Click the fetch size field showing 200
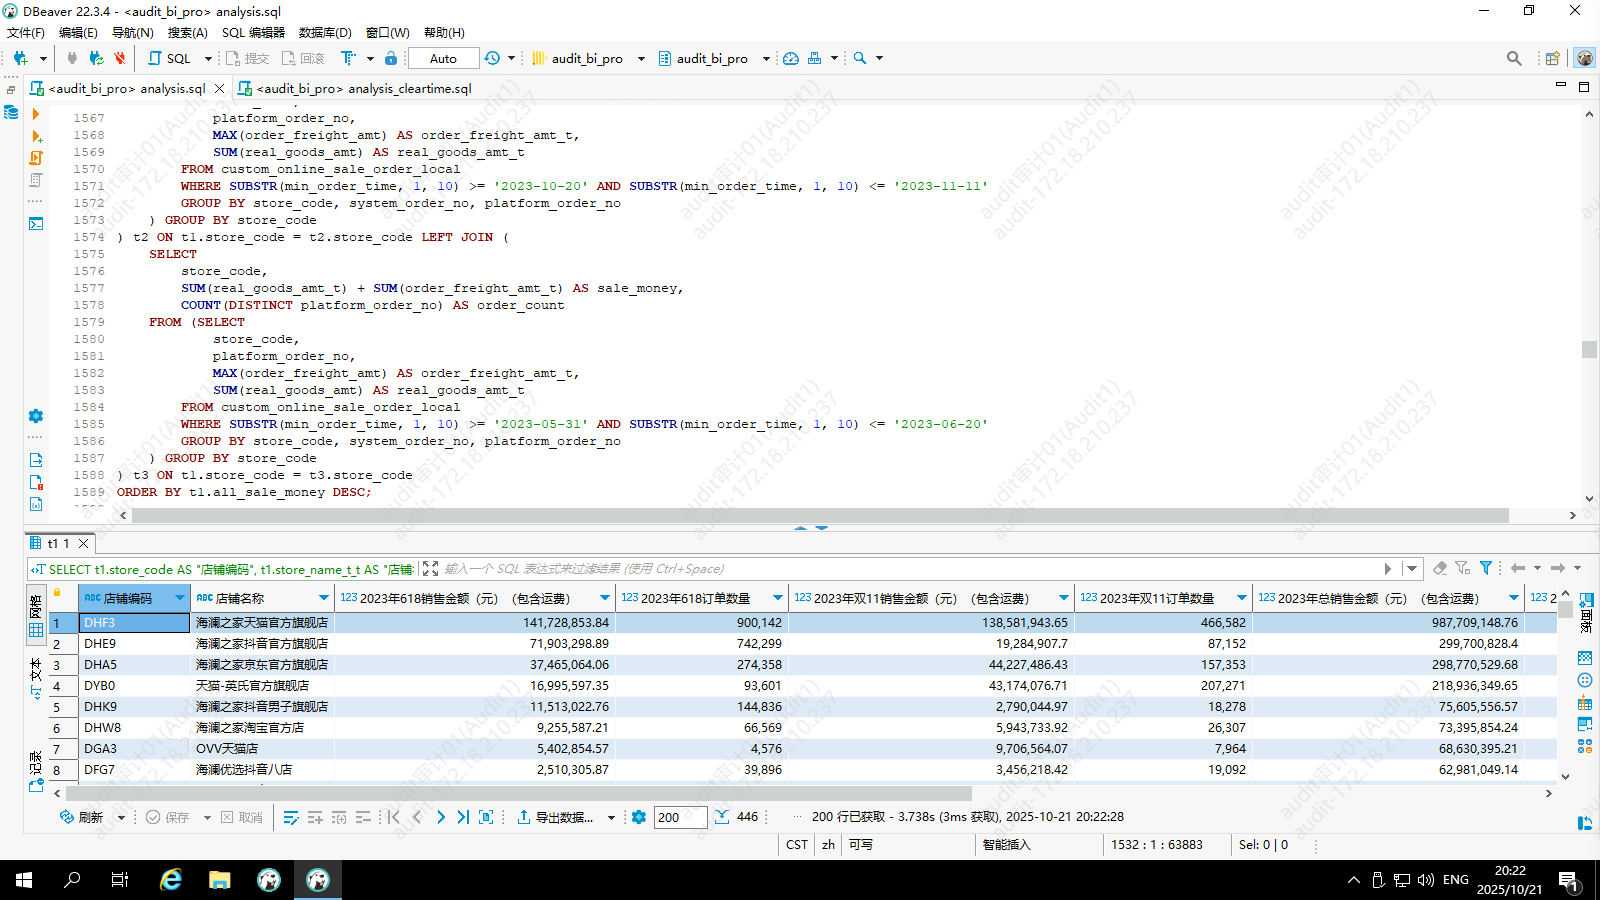This screenshot has width=1600, height=900. coord(680,817)
